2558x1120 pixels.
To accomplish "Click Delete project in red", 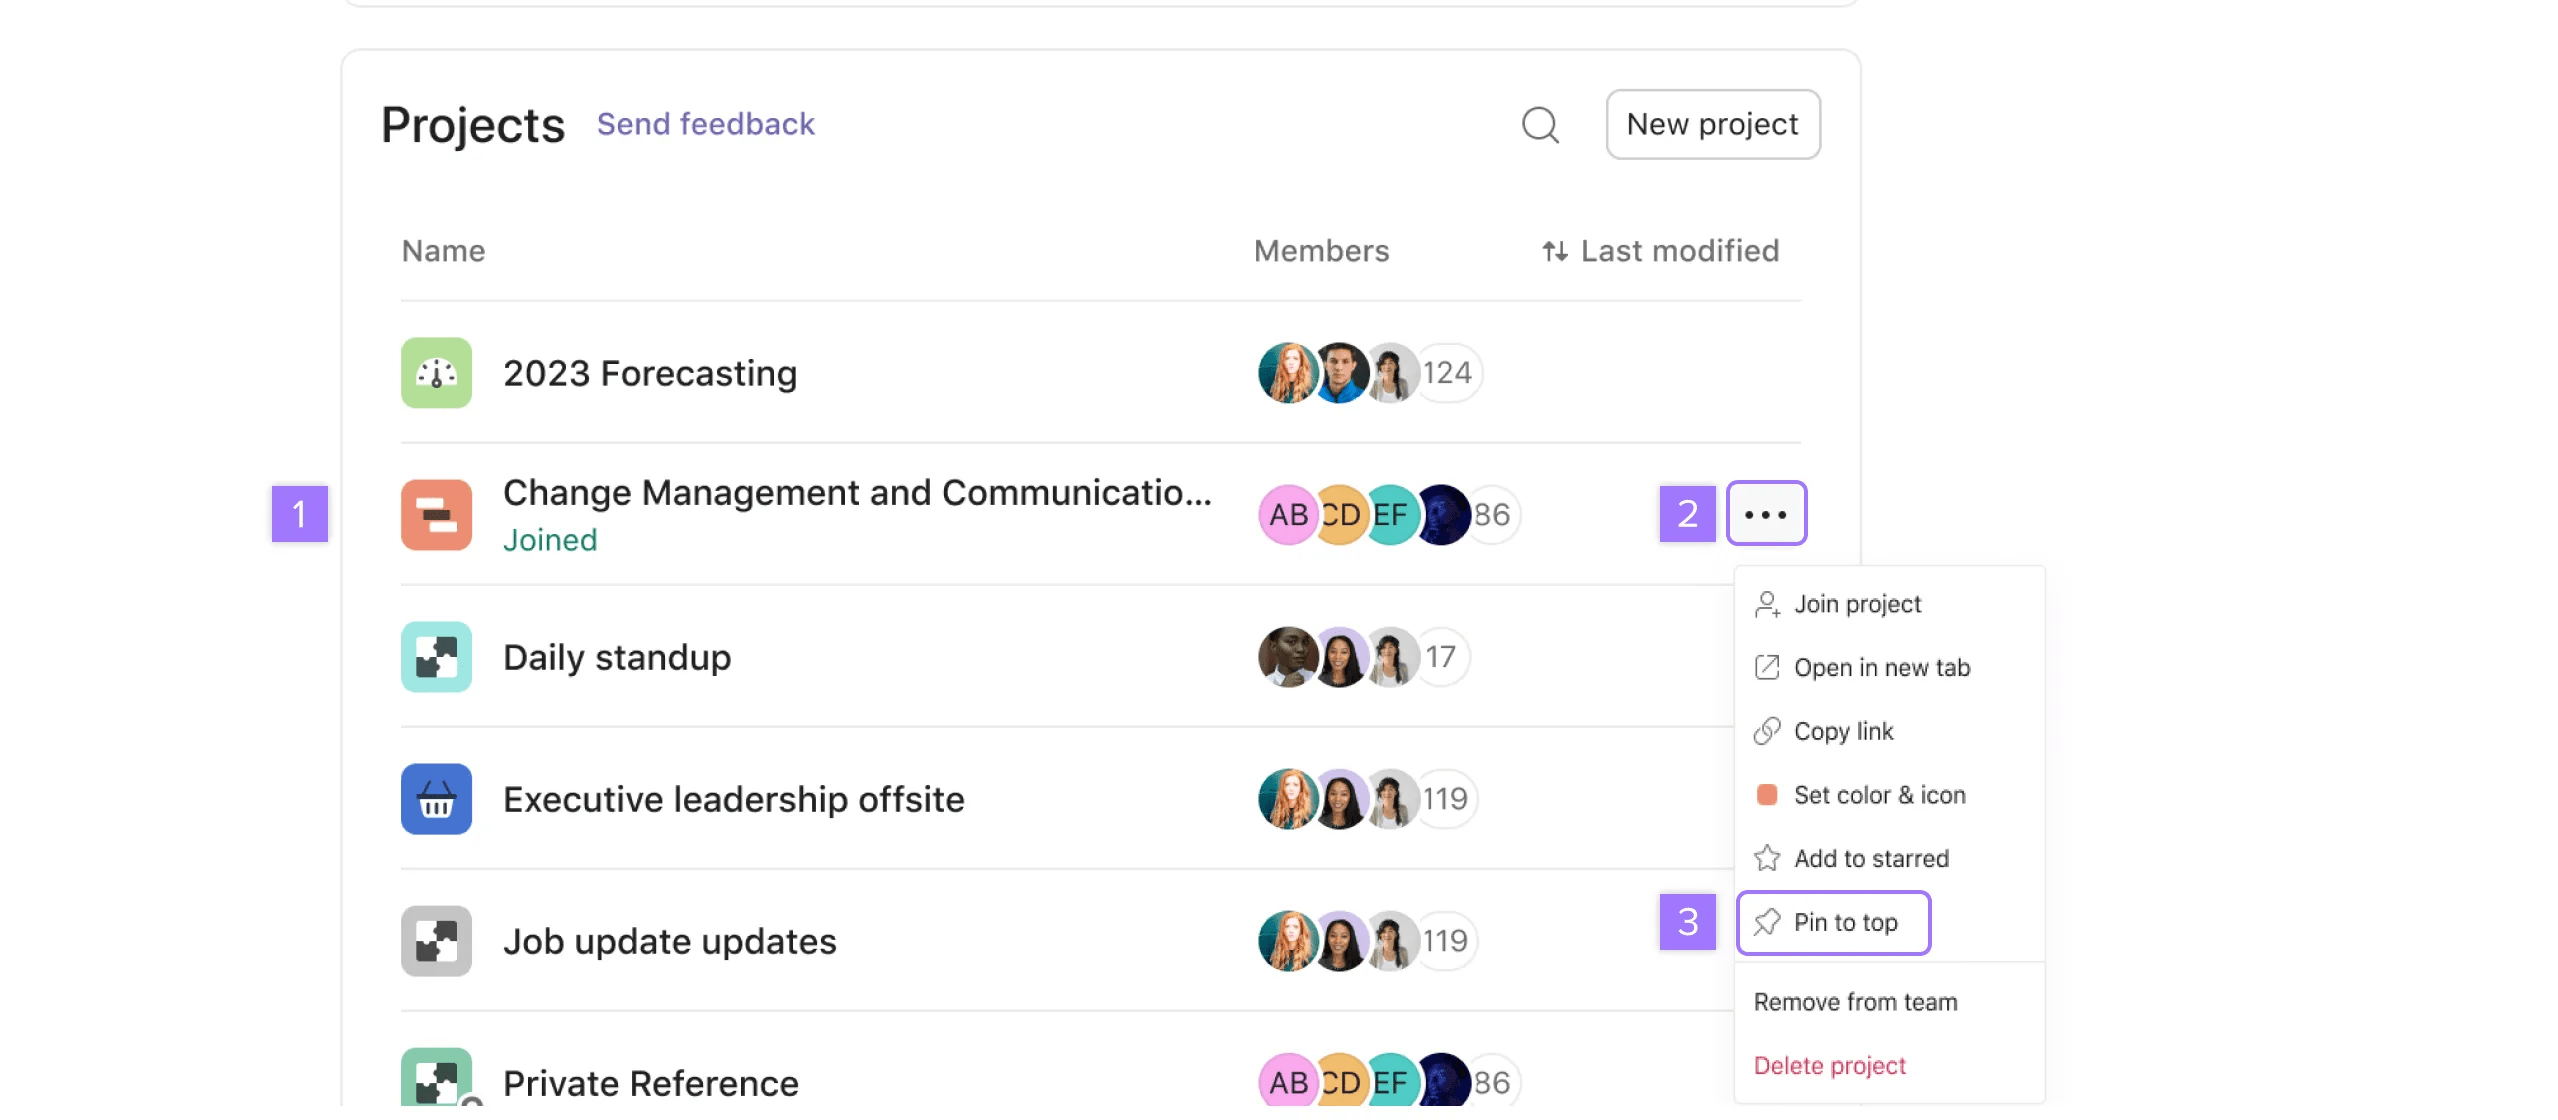I will [1829, 1065].
